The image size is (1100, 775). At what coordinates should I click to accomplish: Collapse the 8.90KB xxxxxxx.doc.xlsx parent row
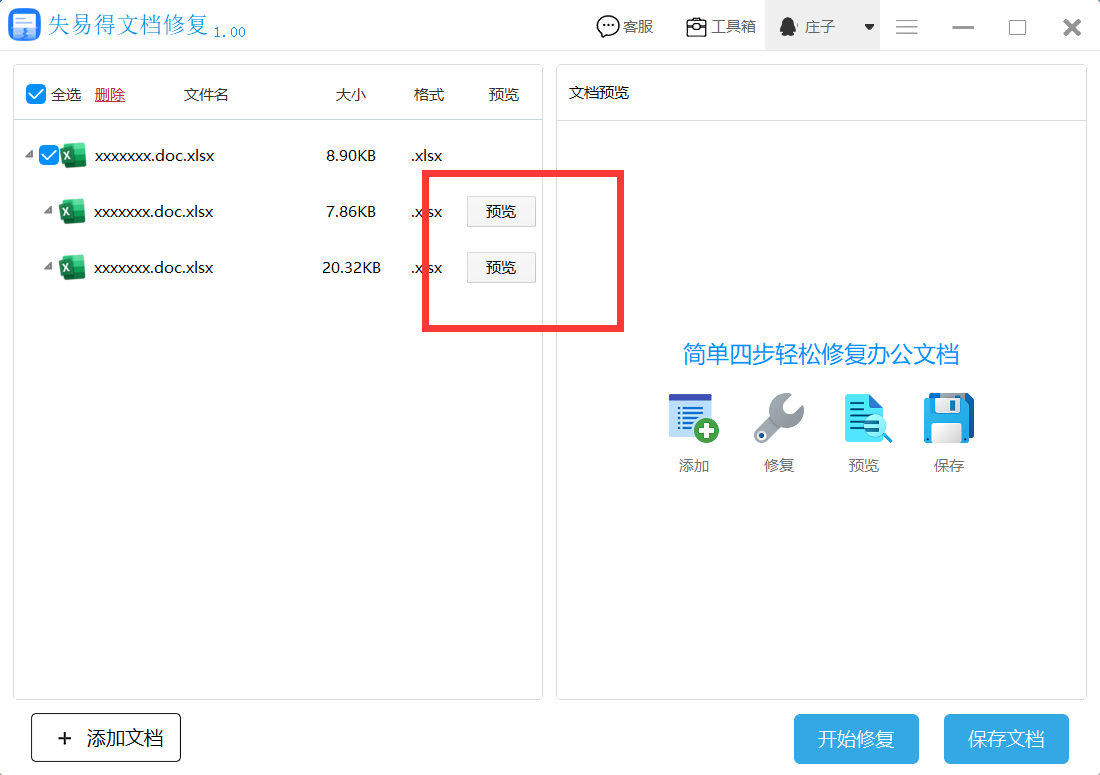tap(29, 154)
